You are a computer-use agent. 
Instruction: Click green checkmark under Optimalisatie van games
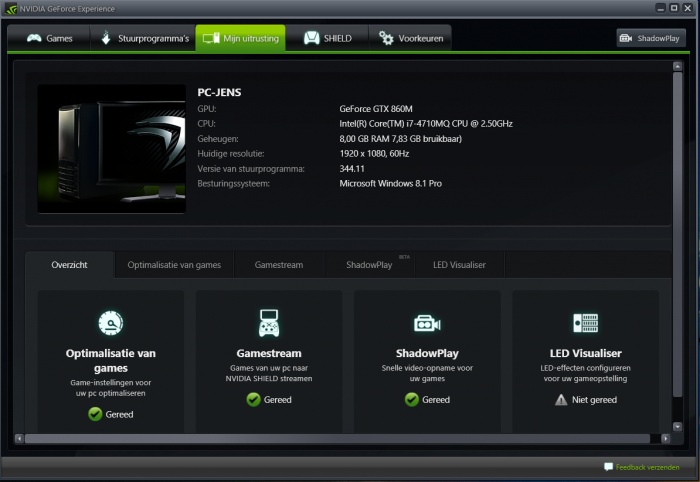tap(95, 414)
